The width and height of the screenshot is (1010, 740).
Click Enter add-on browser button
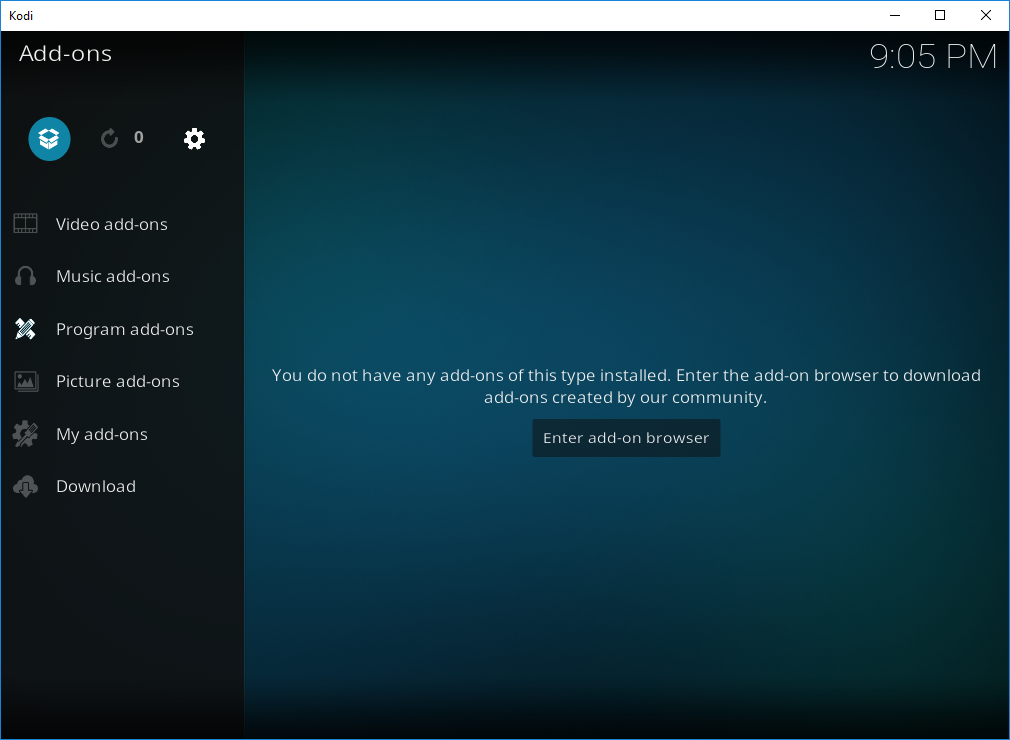(626, 438)
